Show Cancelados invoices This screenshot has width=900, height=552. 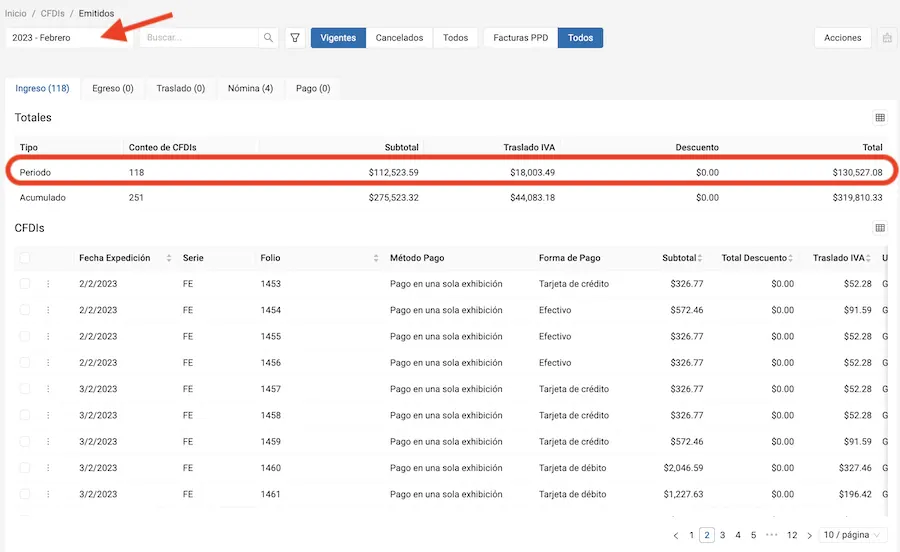click(x=399, y=38)
